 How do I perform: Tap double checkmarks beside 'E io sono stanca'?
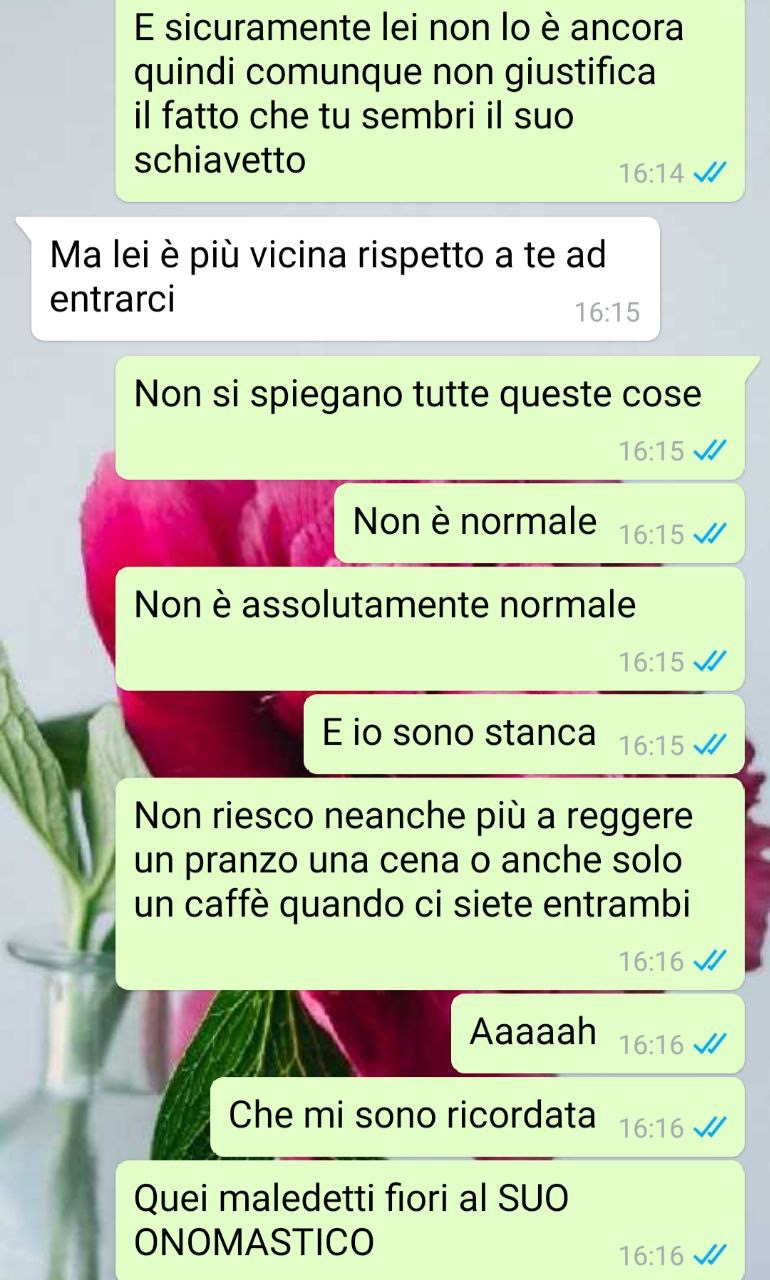[708, 746]
